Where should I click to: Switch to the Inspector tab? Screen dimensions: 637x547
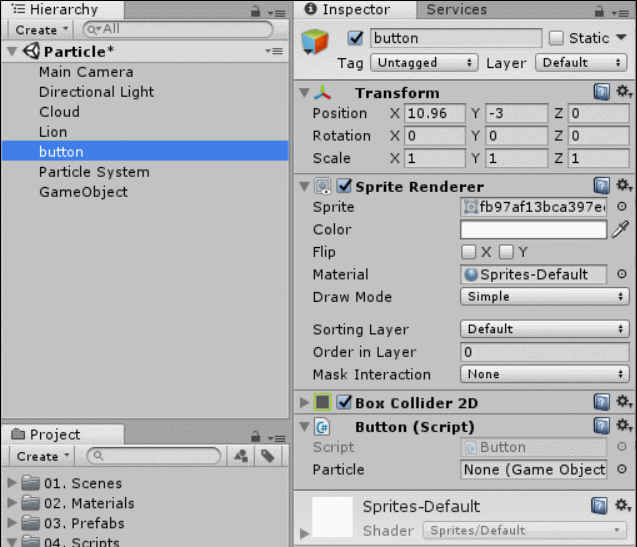tap(355, 9)
